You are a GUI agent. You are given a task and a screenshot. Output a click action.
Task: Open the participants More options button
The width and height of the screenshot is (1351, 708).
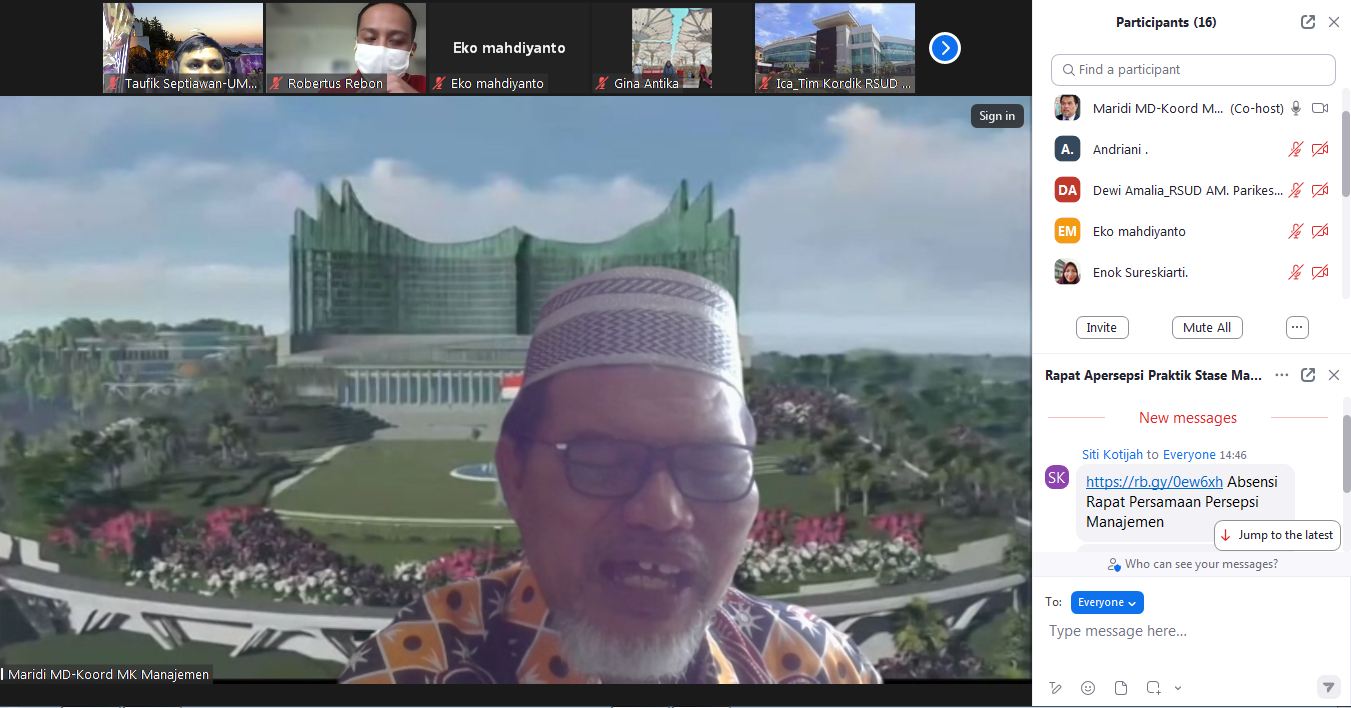[1297, 327]
